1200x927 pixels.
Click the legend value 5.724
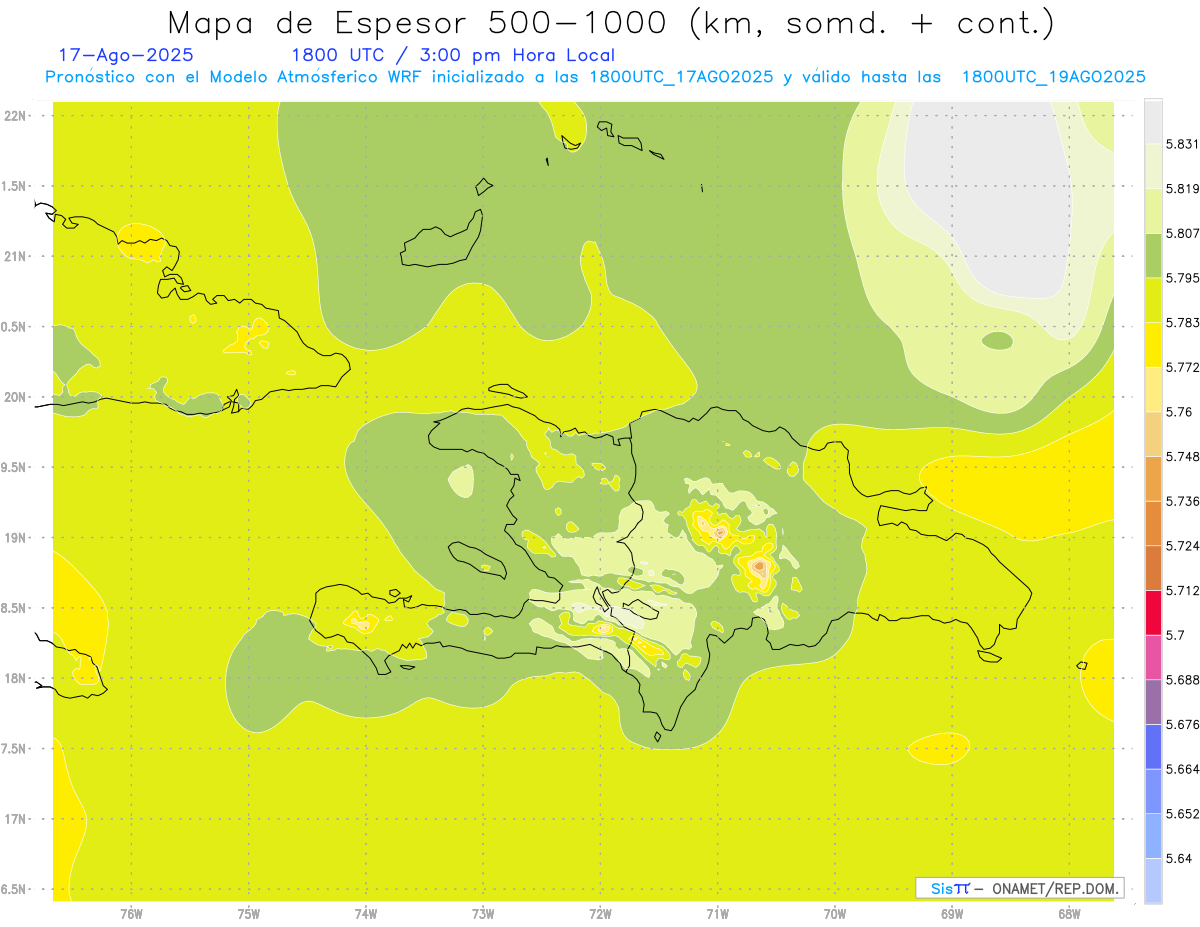[x=1183, y=546]
